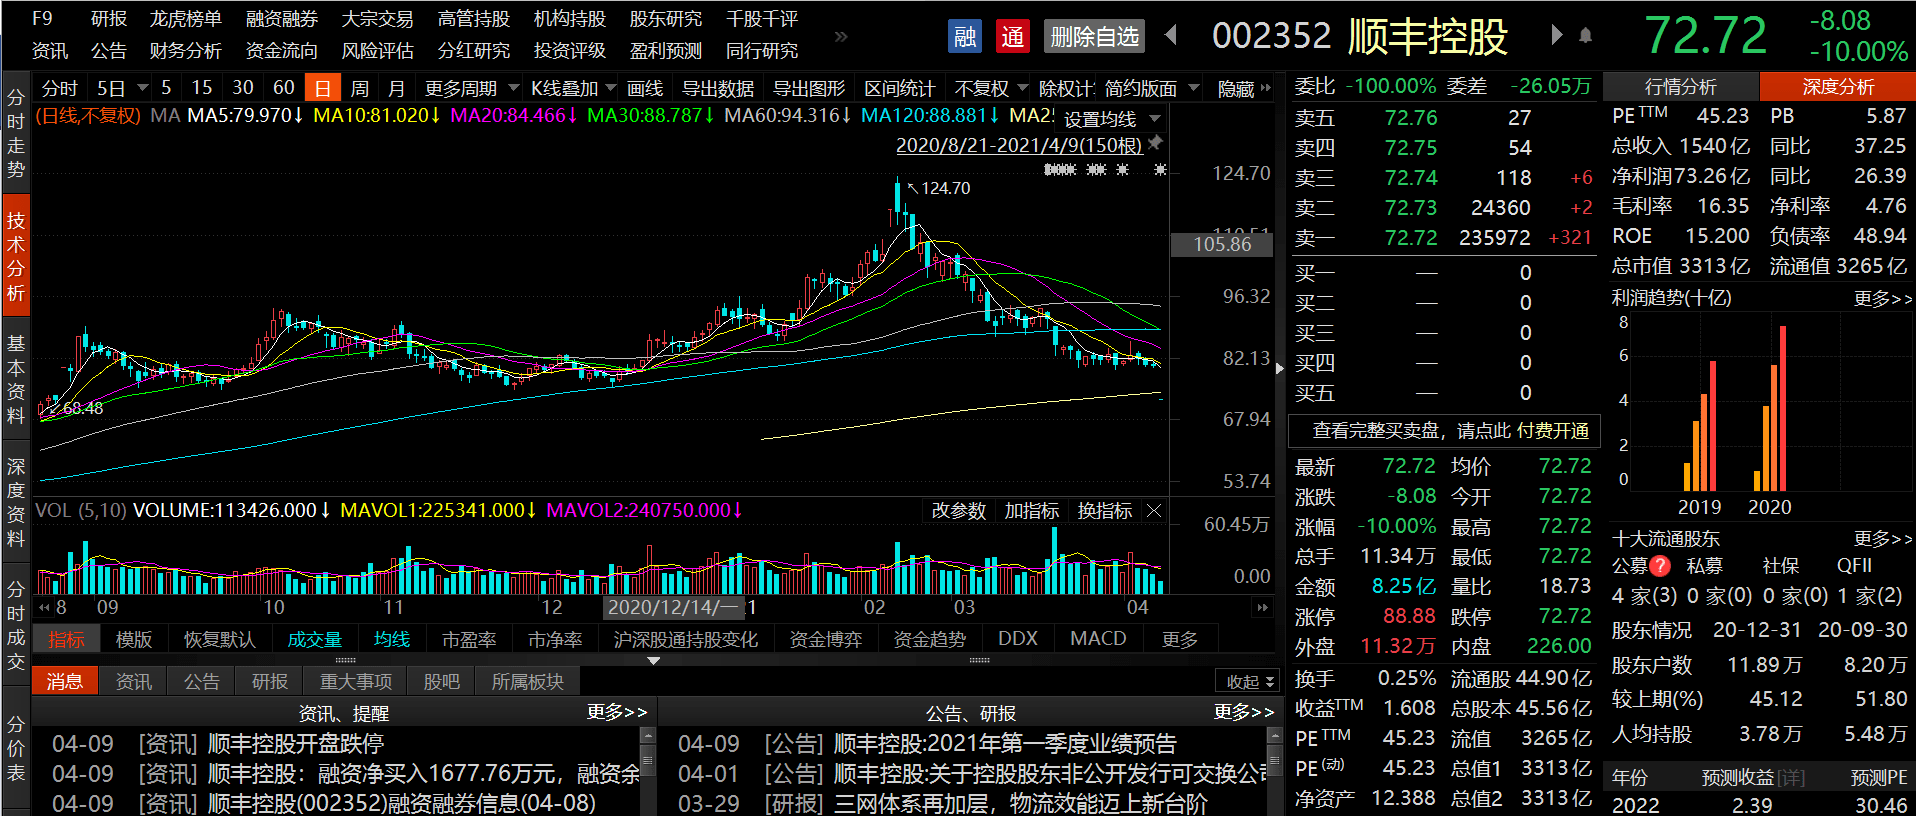This screenshot has width=1916, height=816.
Task: Open the 融资融券 menu item
Action: 282,19
